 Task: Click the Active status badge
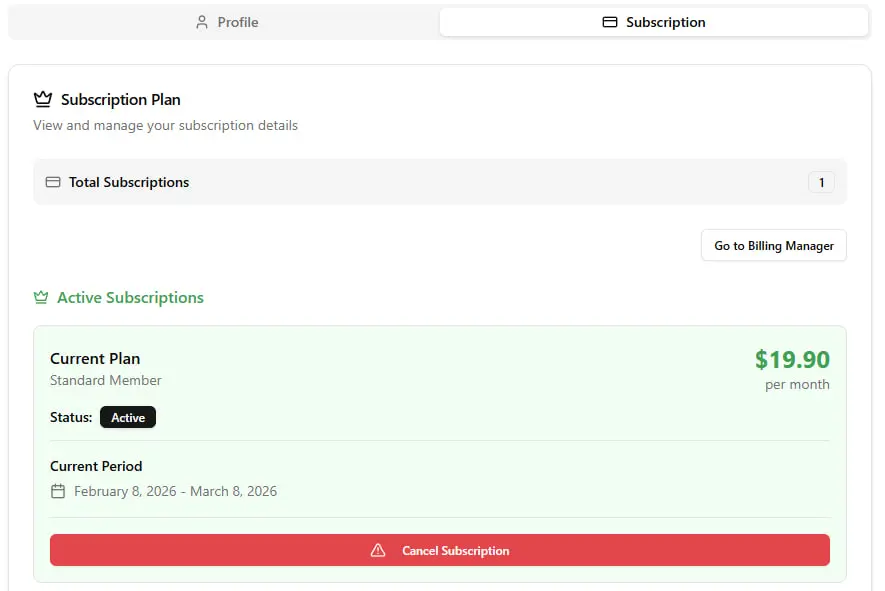(128, 417)
